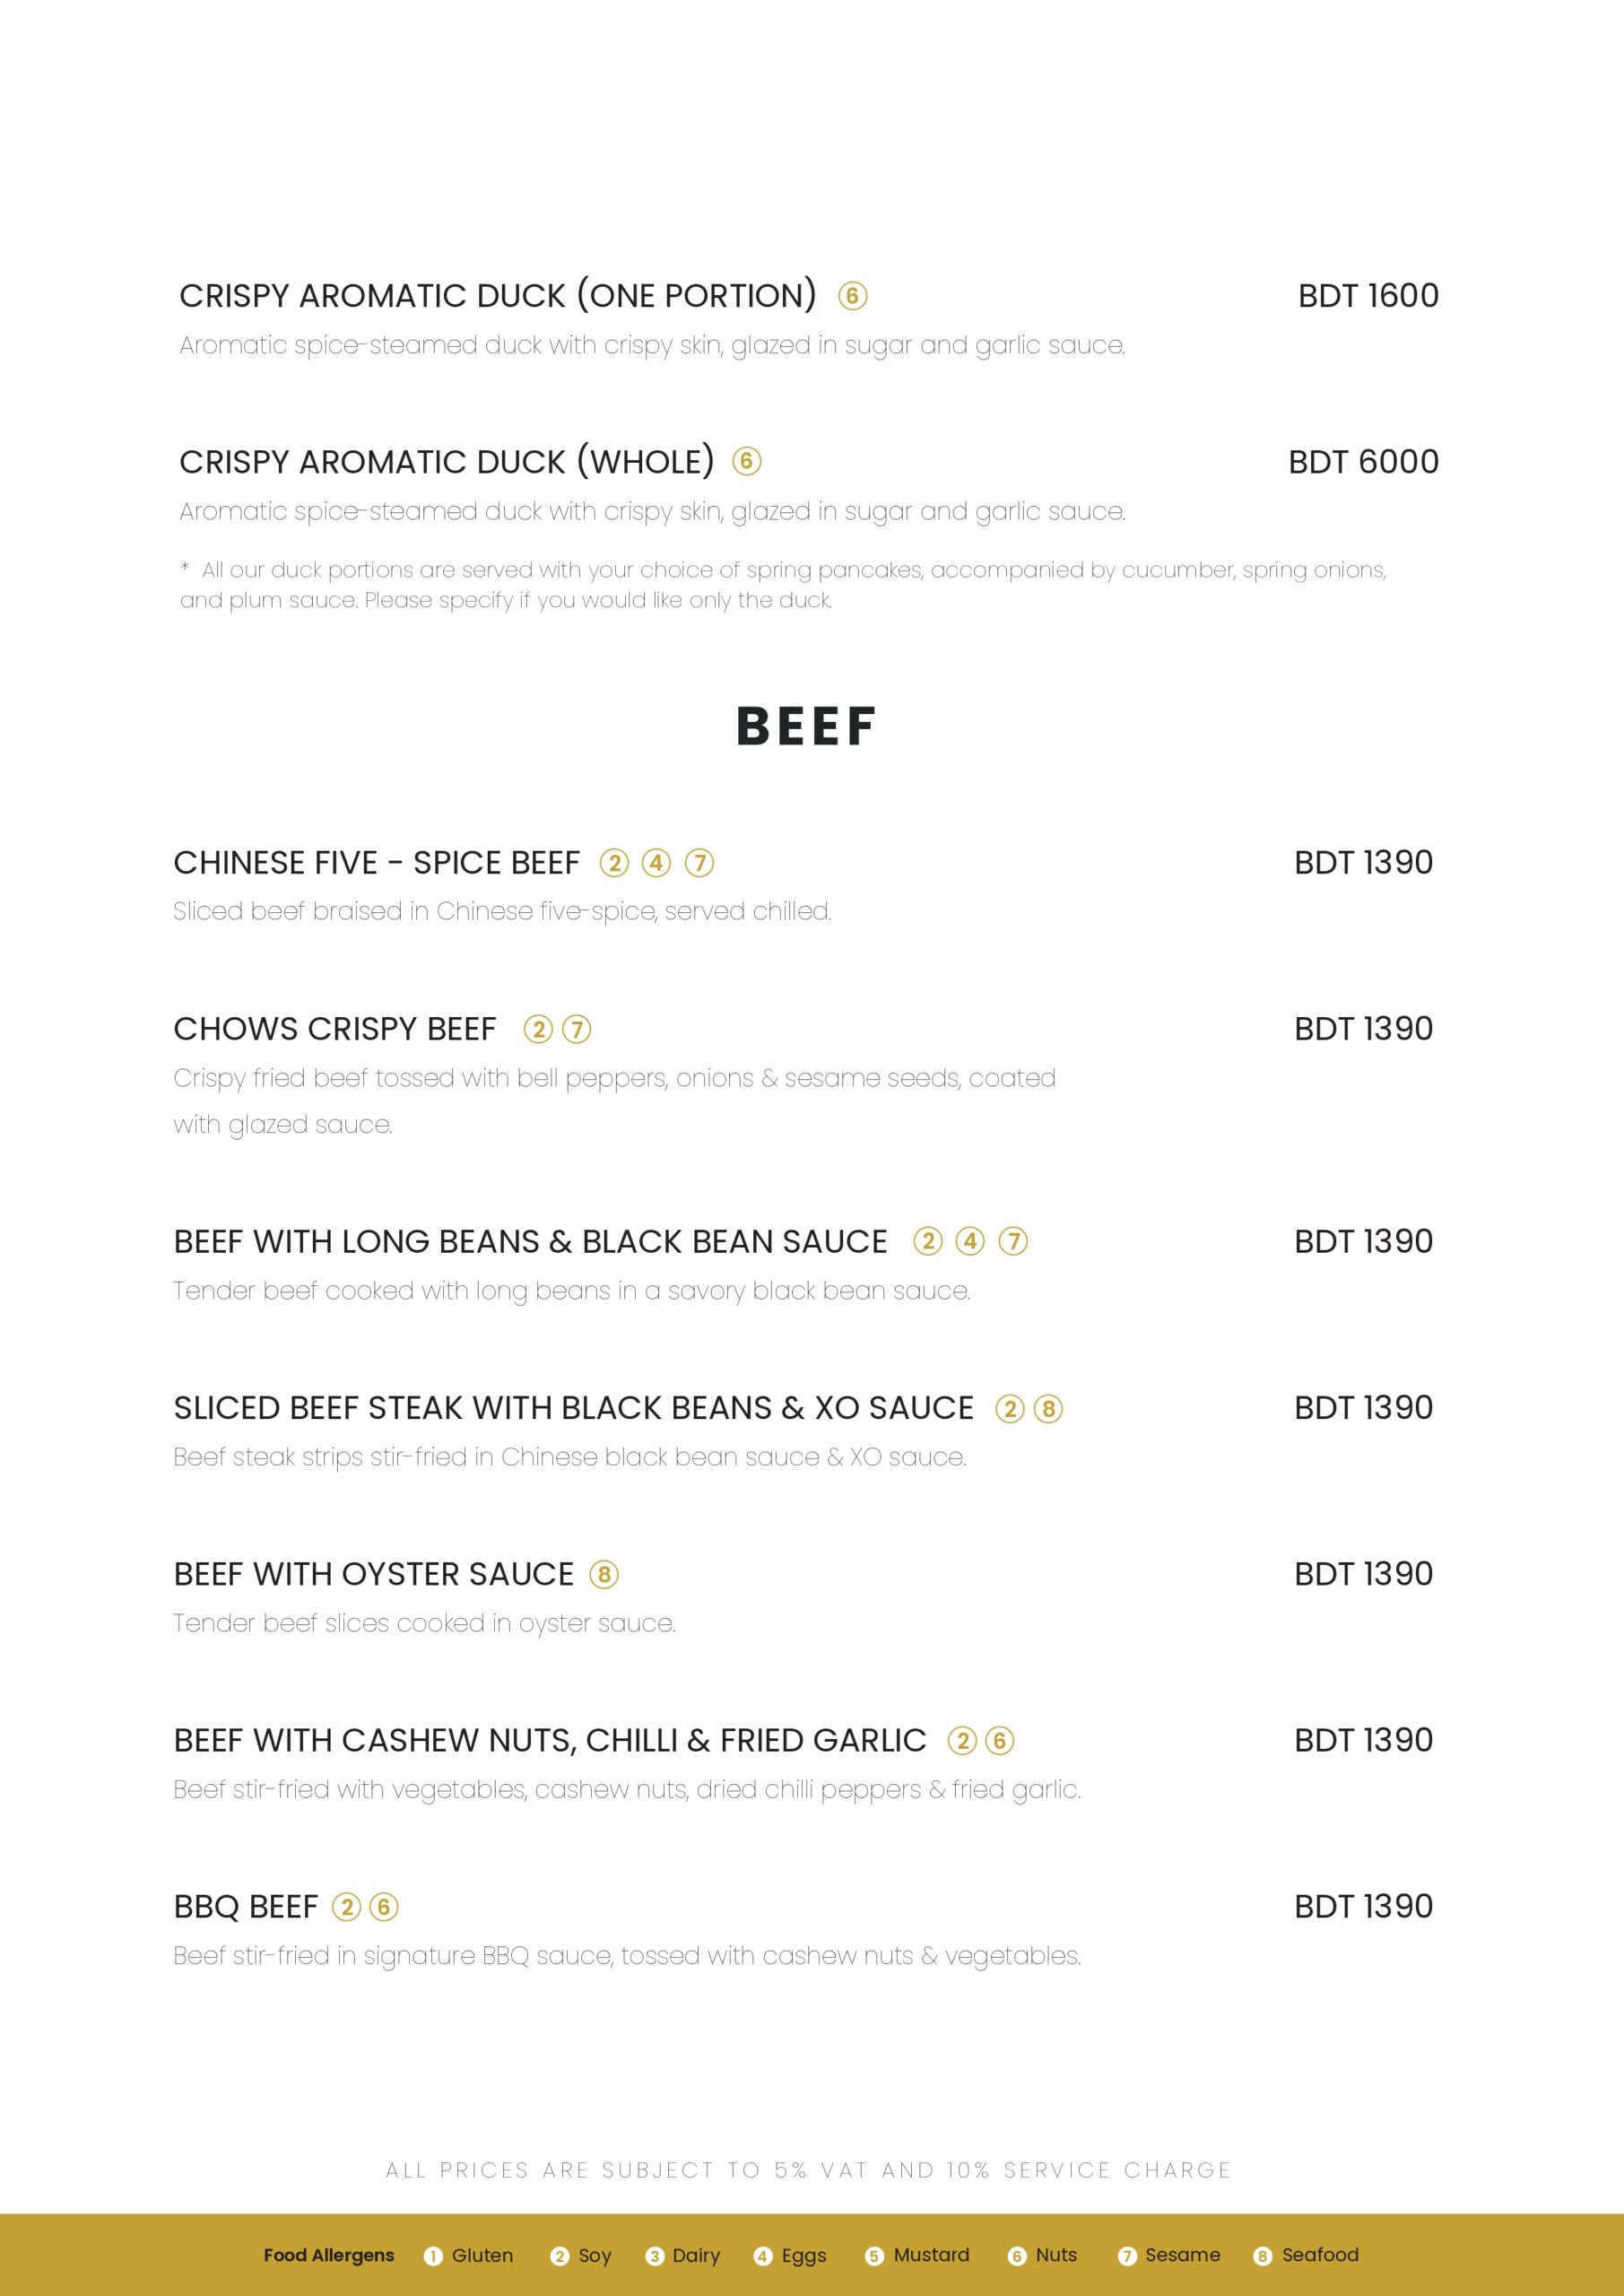Click the duck portions spring pancakes footnote
1624x2296 pixels.
coord(782,585)
